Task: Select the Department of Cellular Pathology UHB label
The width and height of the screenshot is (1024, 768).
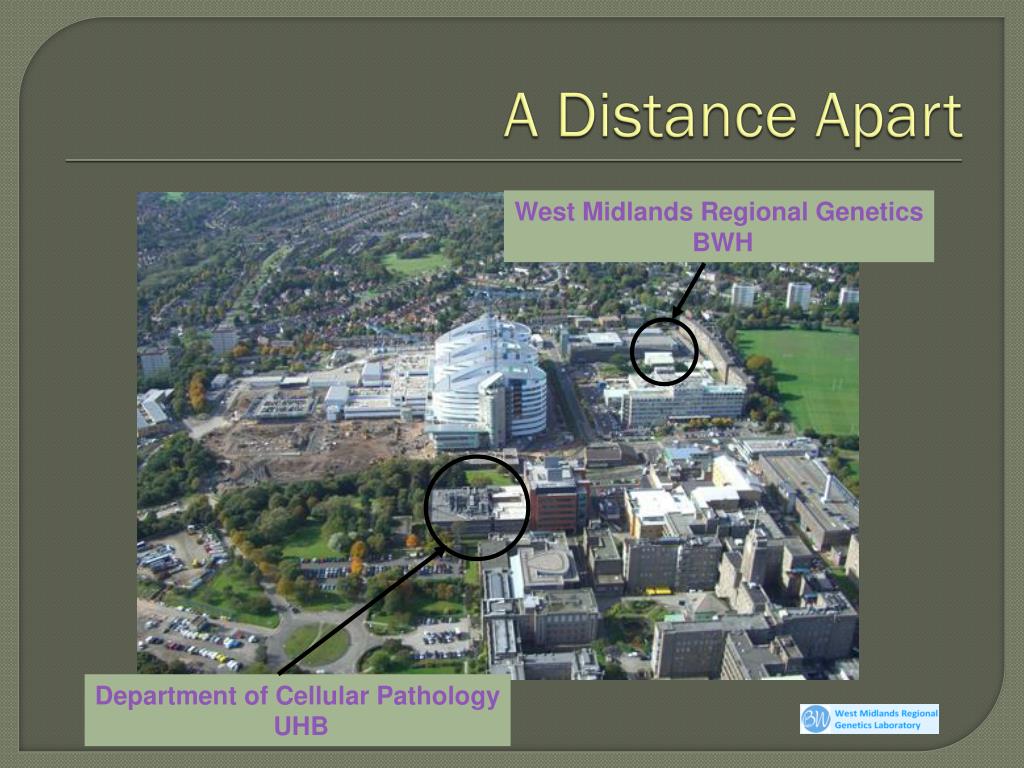Action: click(298, 711)
